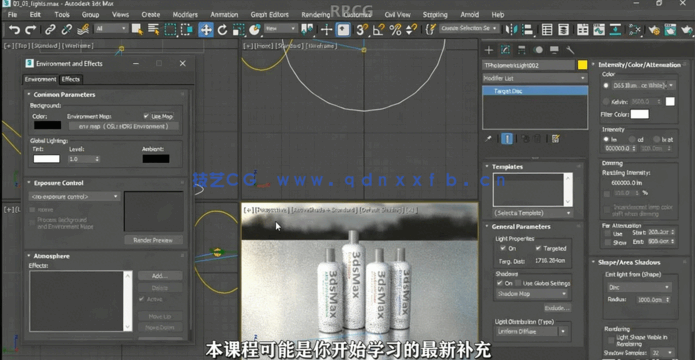Click the Radius value field
Screen dimensions: 695x360
tap(651, 300)
